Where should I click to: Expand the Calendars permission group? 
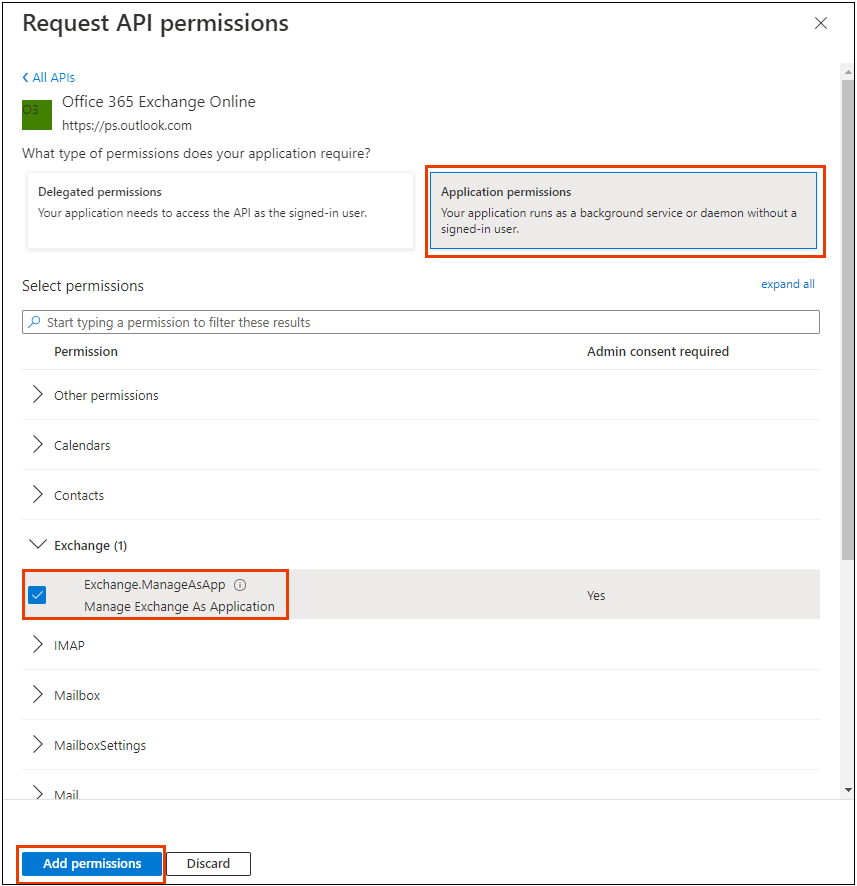coord(37,445)
